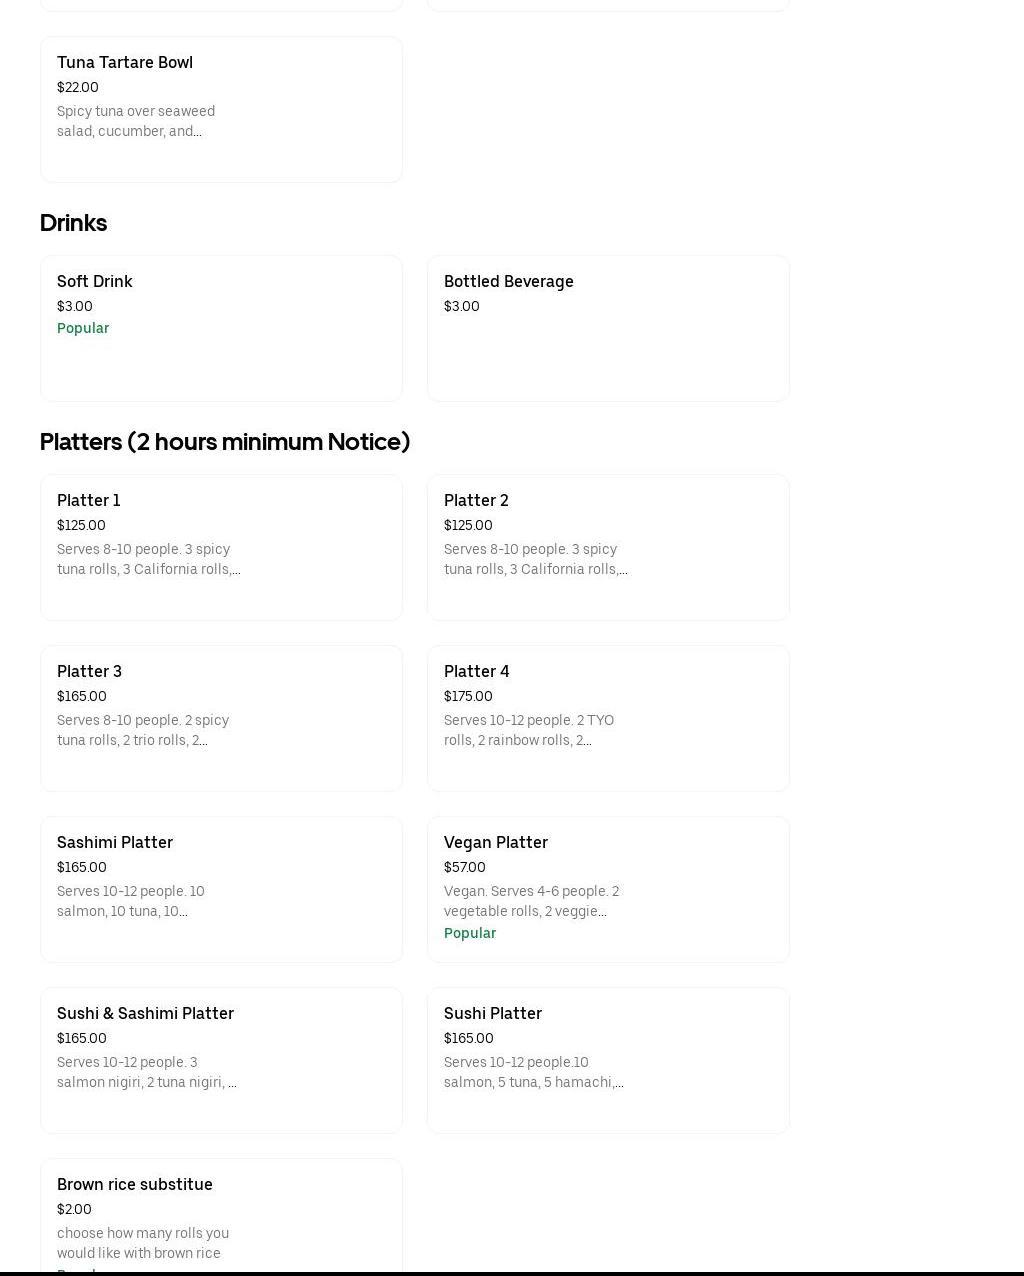Click the Platters (2 hours minimum Notice) heading
The image size is (1024, 1276).
click(224, 442)
